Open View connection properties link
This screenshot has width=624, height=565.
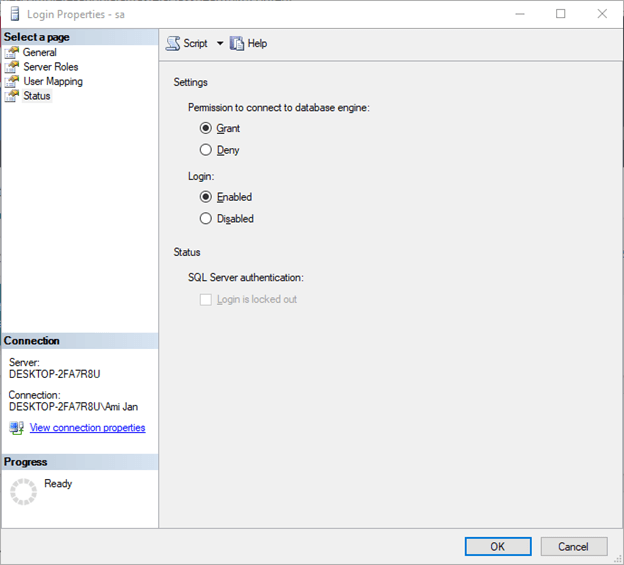[88, 428]
